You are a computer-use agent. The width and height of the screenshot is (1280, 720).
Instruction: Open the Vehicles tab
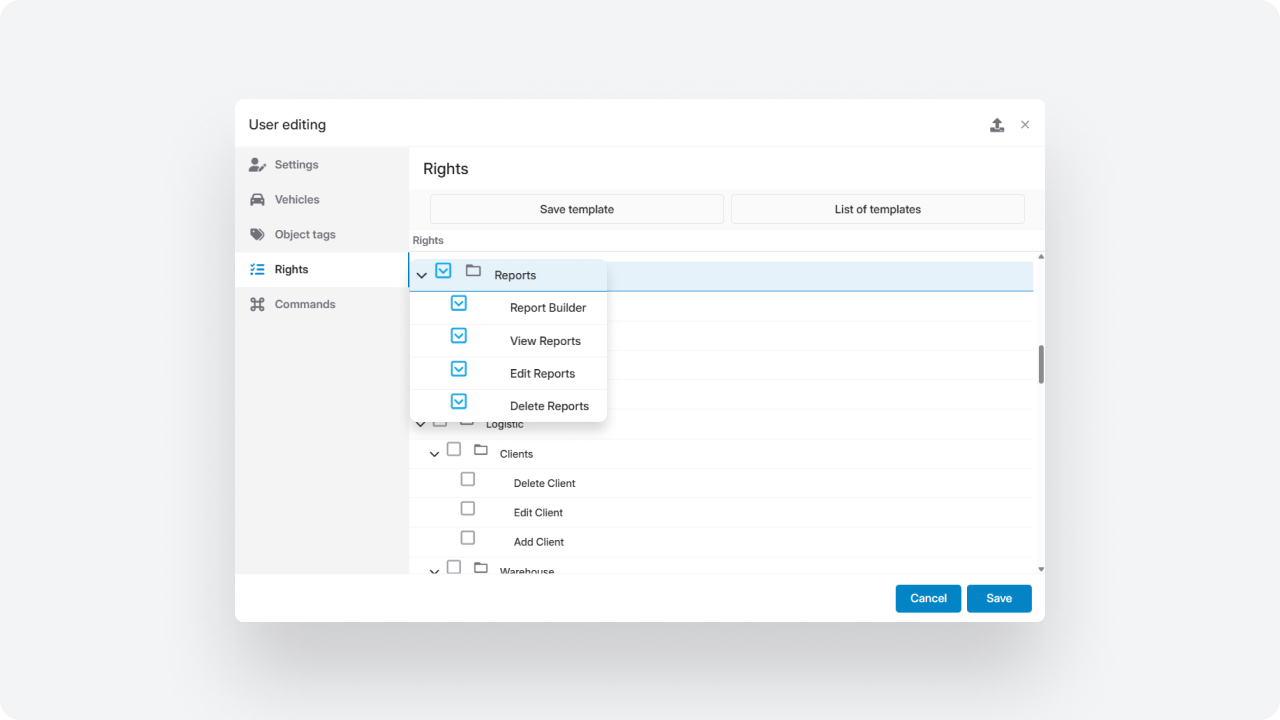[x=297, y=200]
